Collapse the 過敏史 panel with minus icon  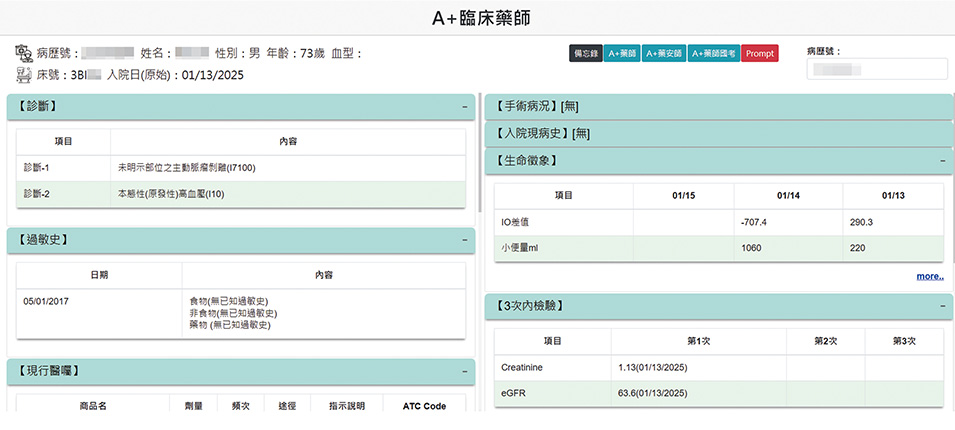pos(464,240)
